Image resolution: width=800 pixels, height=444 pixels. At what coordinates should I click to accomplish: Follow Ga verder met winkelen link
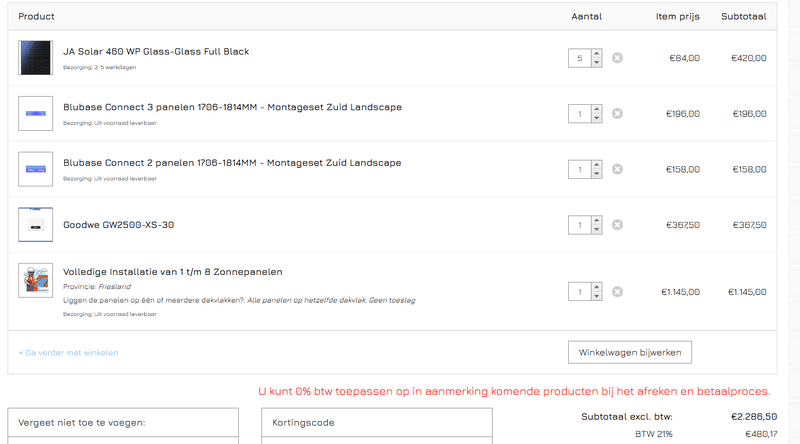(68, 353)
